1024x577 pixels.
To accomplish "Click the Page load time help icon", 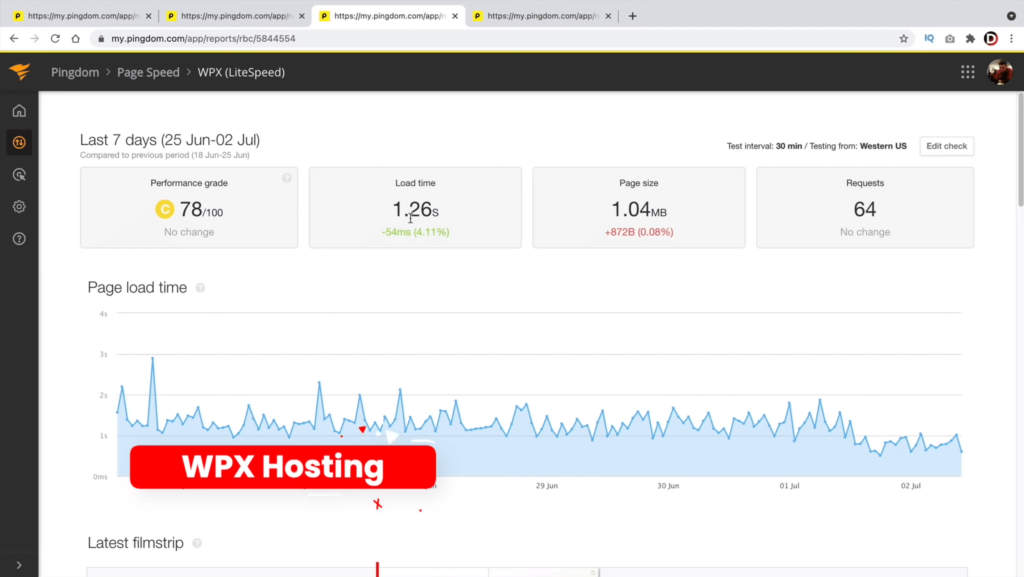I will pos(200,288).
